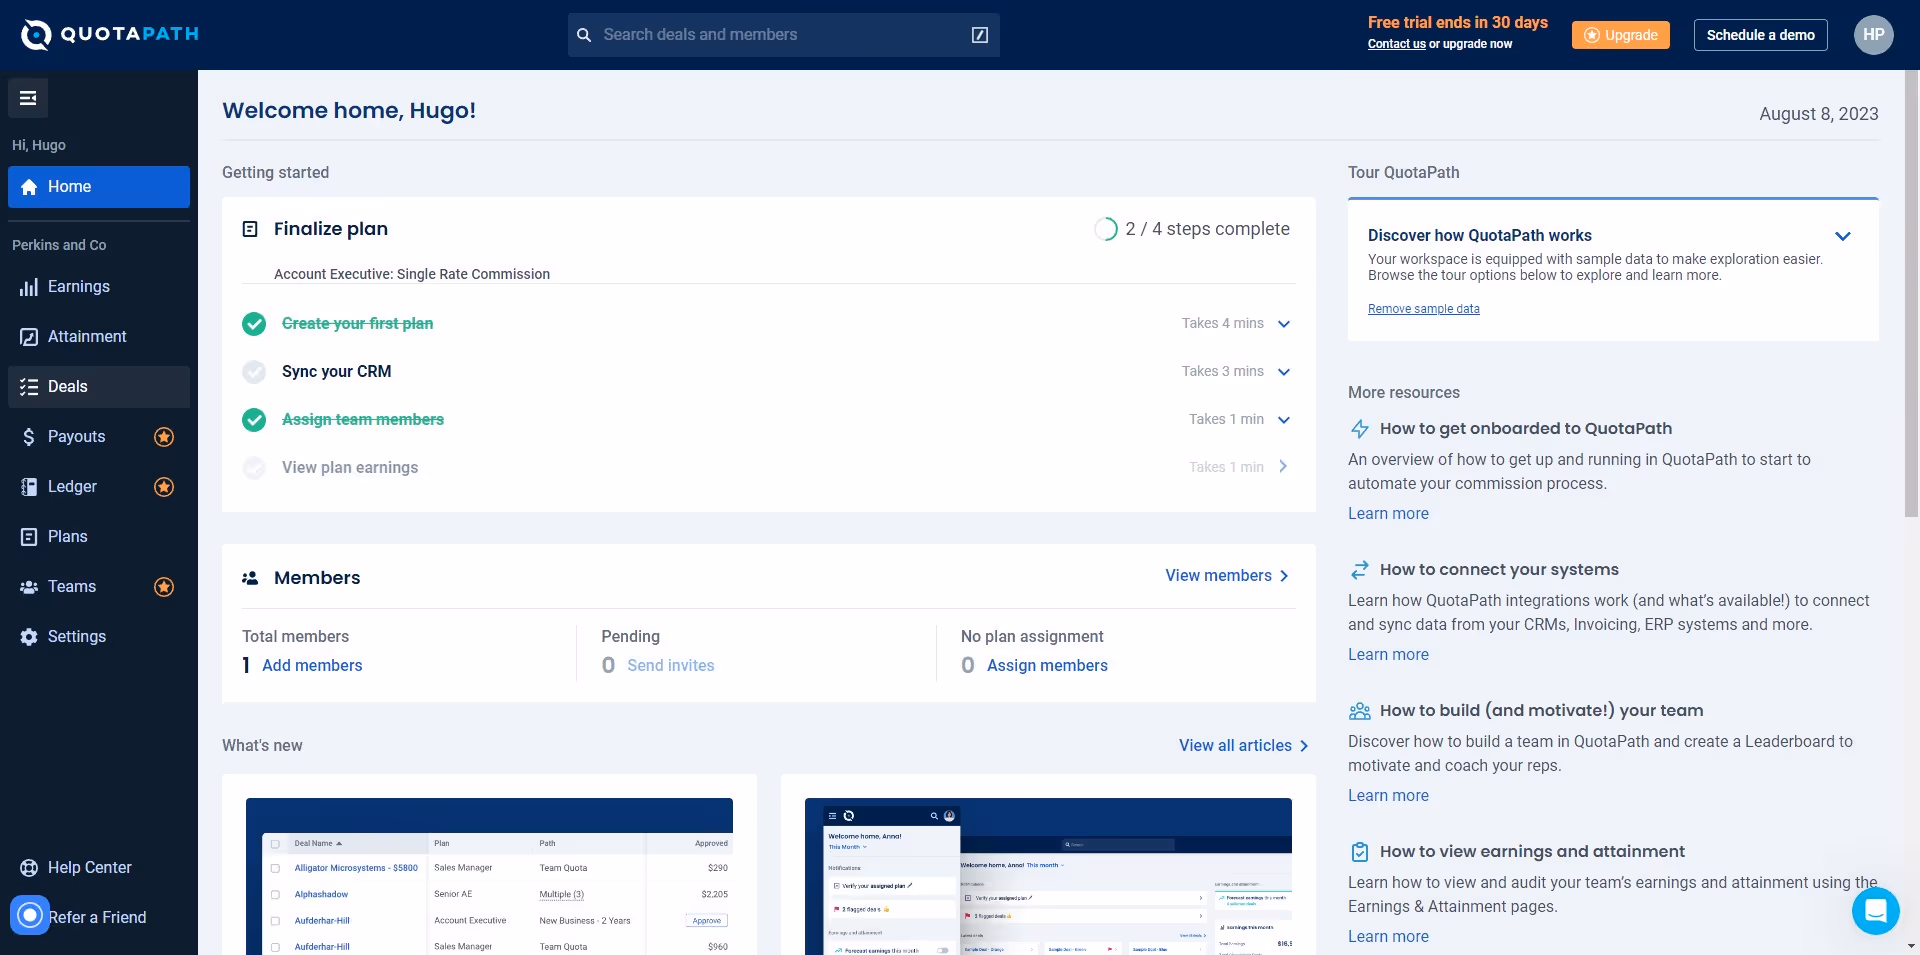Click the Attainment icon in sidebar
Viewport: 1920px width, 955px height.
[29, 337]
